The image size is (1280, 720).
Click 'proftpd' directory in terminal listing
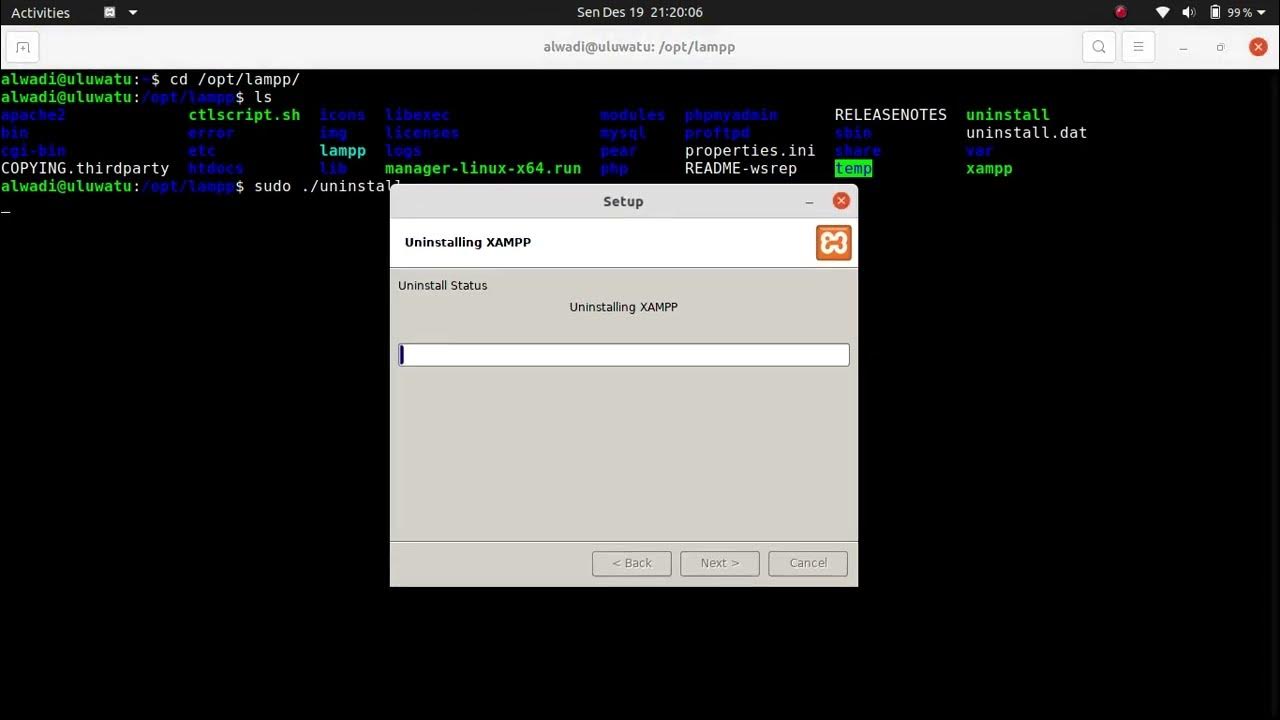717,133
